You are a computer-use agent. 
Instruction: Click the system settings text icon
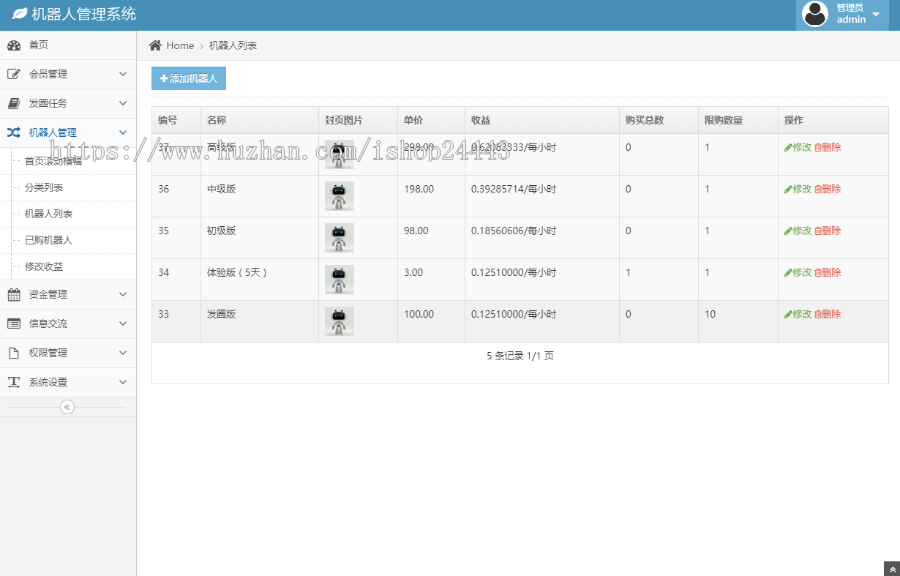(x=14, y=382)
